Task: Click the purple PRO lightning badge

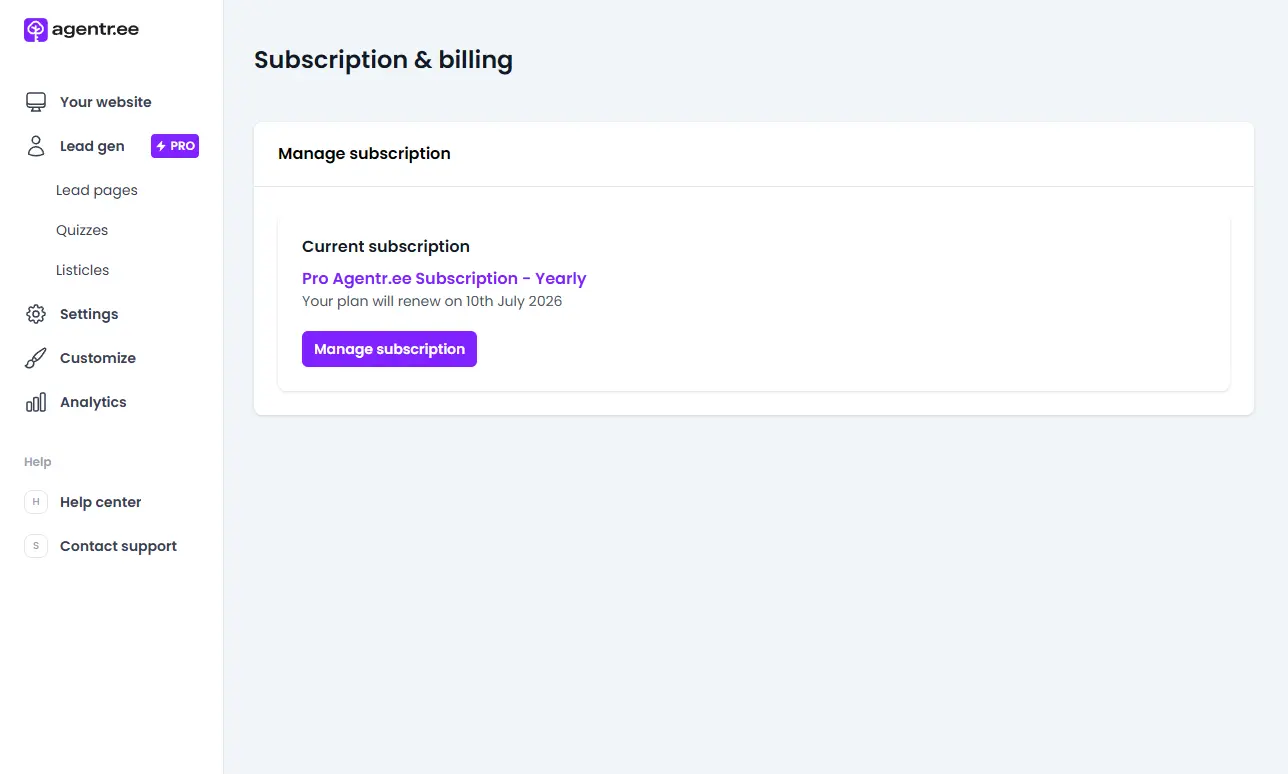Action: pos(175,146)
